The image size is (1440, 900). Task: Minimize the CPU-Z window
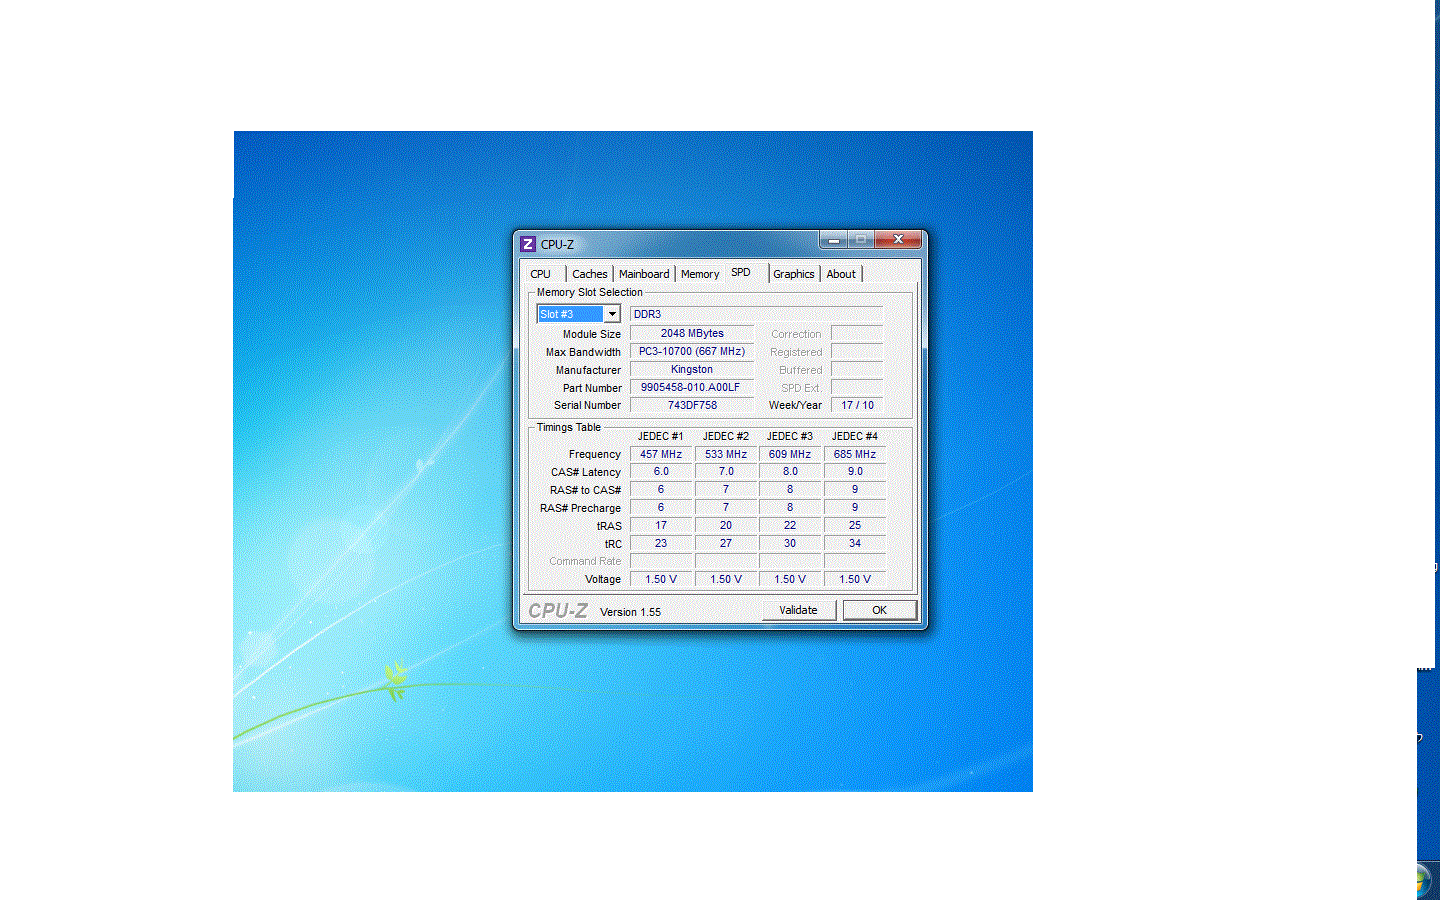point(833,240)
